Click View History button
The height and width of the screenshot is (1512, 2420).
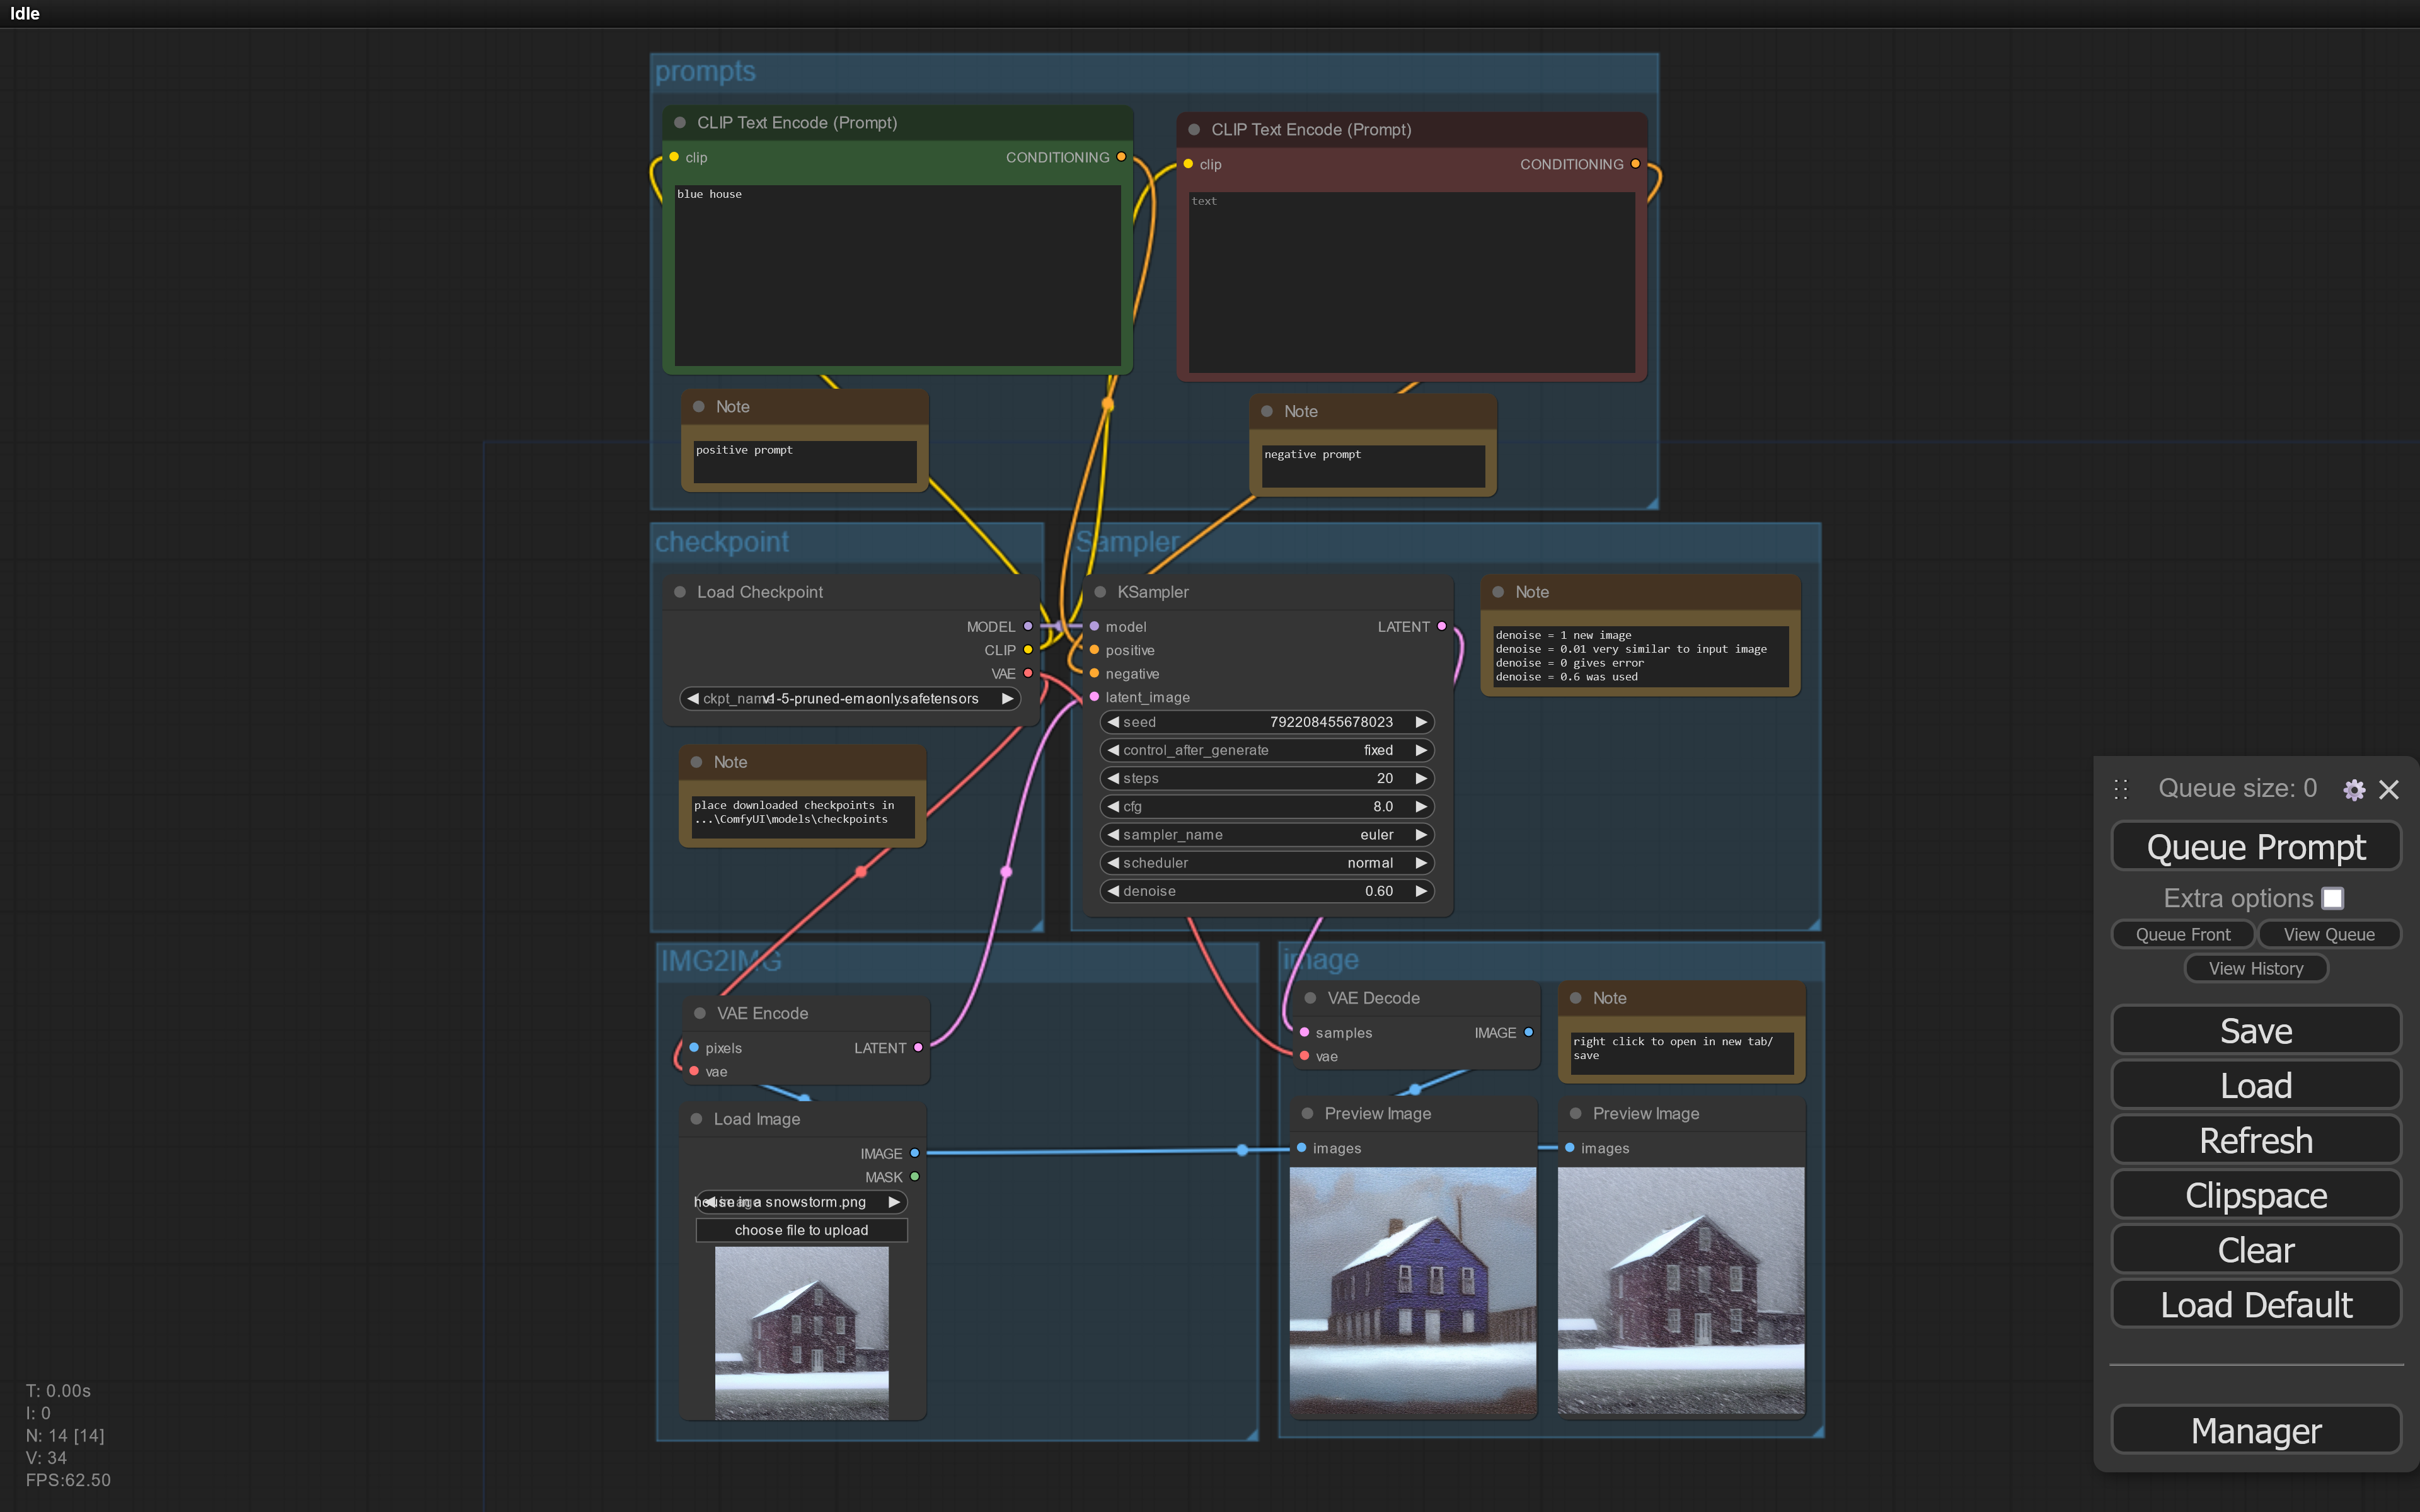click(2255, 968)
